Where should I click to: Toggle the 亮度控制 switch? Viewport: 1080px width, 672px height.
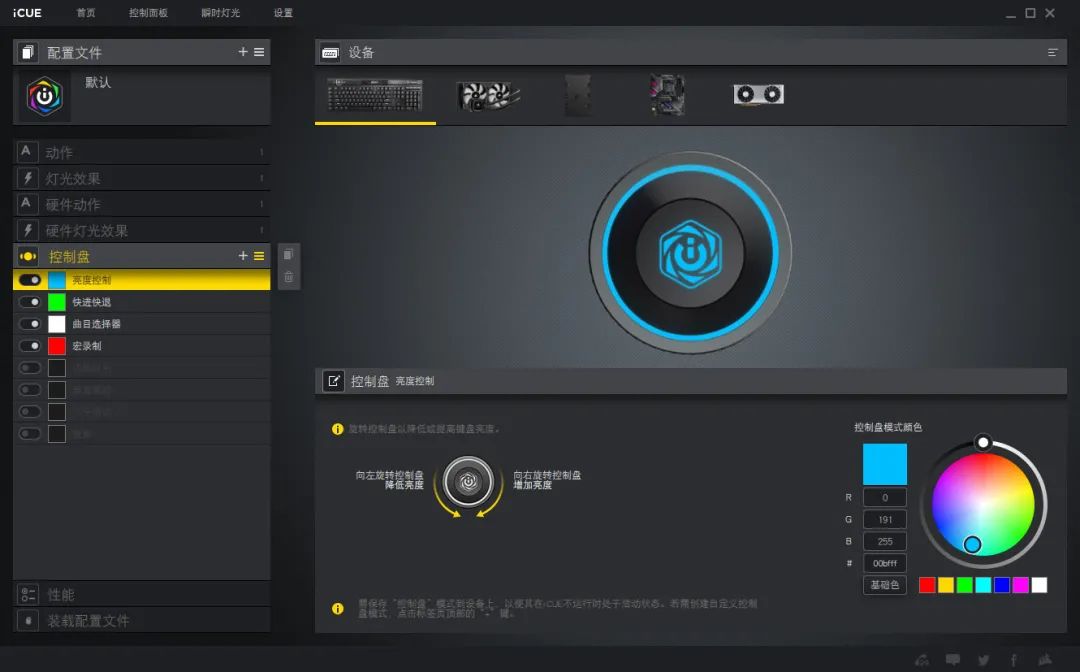(x=30, y=280)
